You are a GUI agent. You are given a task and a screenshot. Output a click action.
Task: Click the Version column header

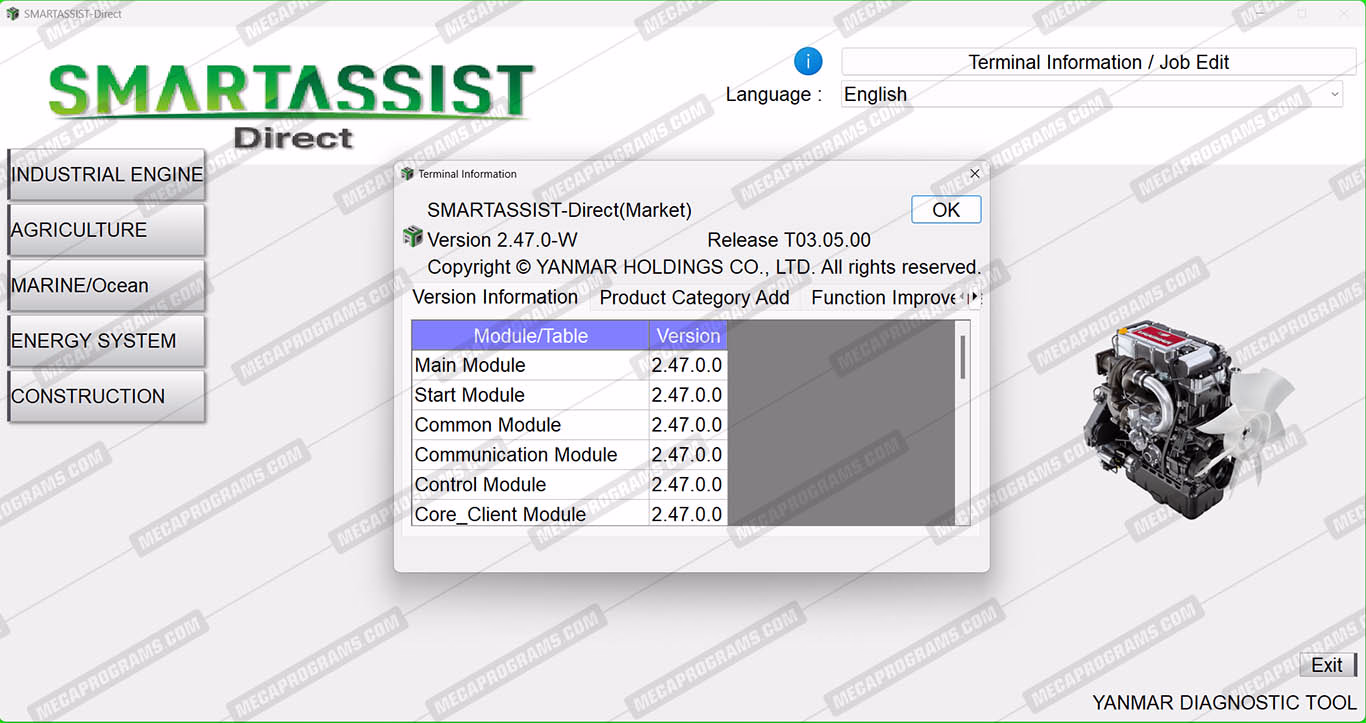click(688, 336)
